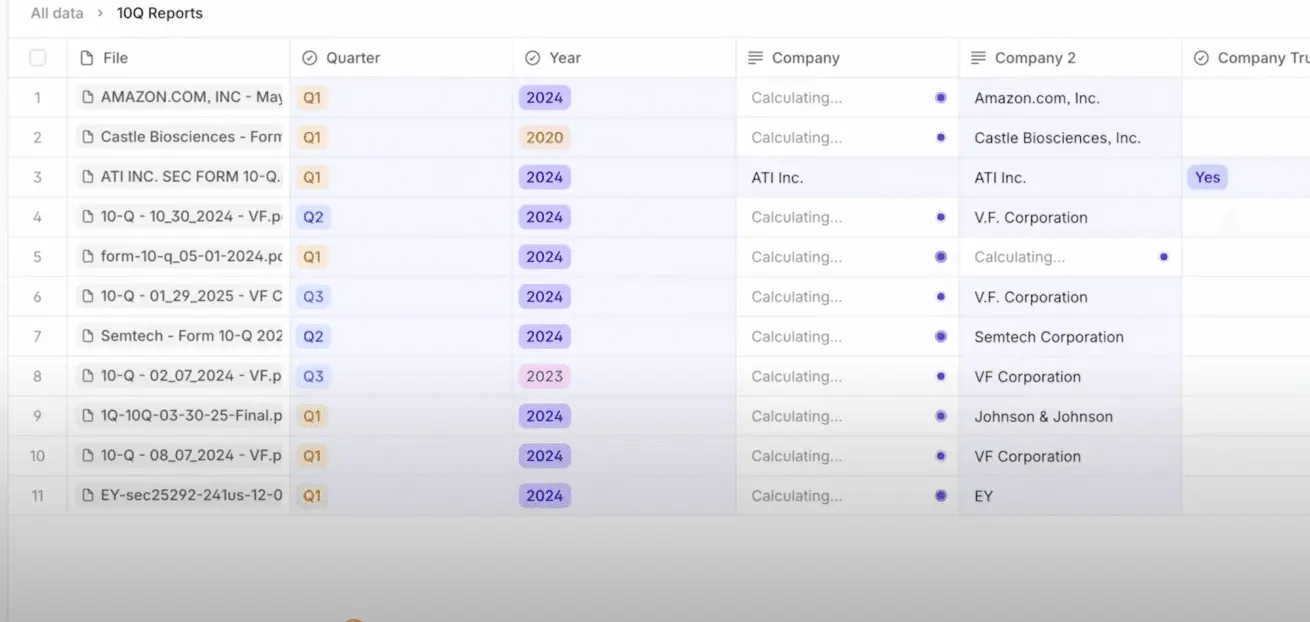The height and width of the screenshot is (622, 1310).
Task: Click the document icon for AMAZON.COM, INC file
Action: point(88,97)
